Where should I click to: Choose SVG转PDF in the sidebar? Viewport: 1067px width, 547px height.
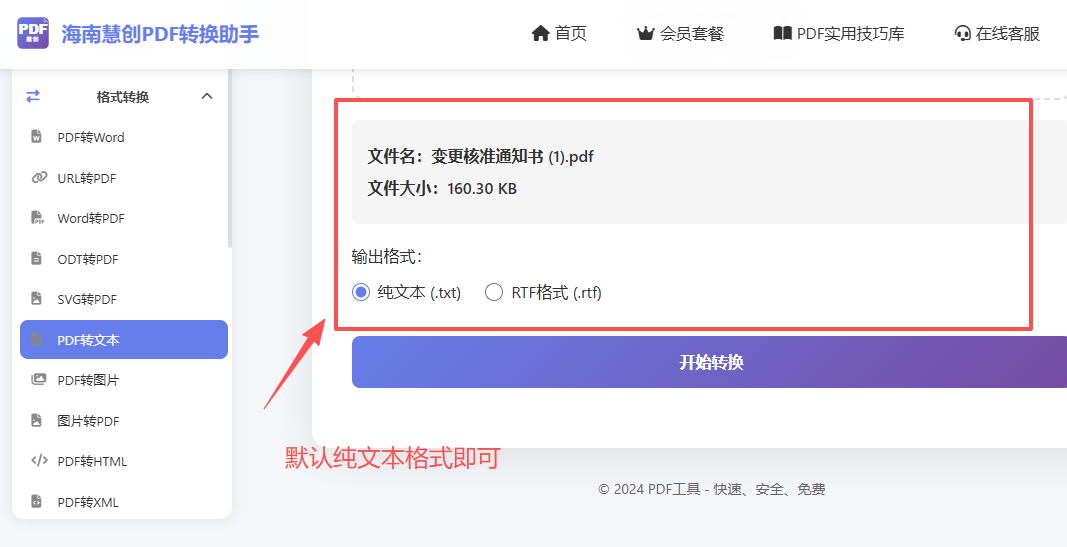(124, 299)
